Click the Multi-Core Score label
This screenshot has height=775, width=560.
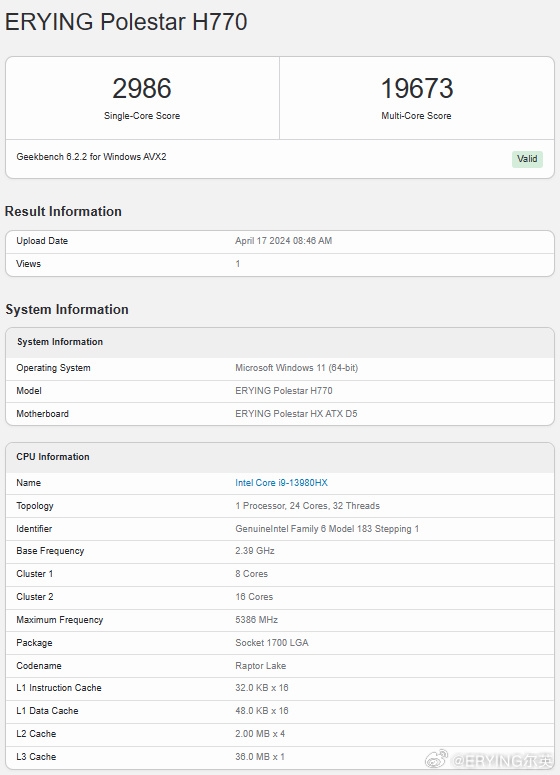pyautogui.click(x=416, y=116)
